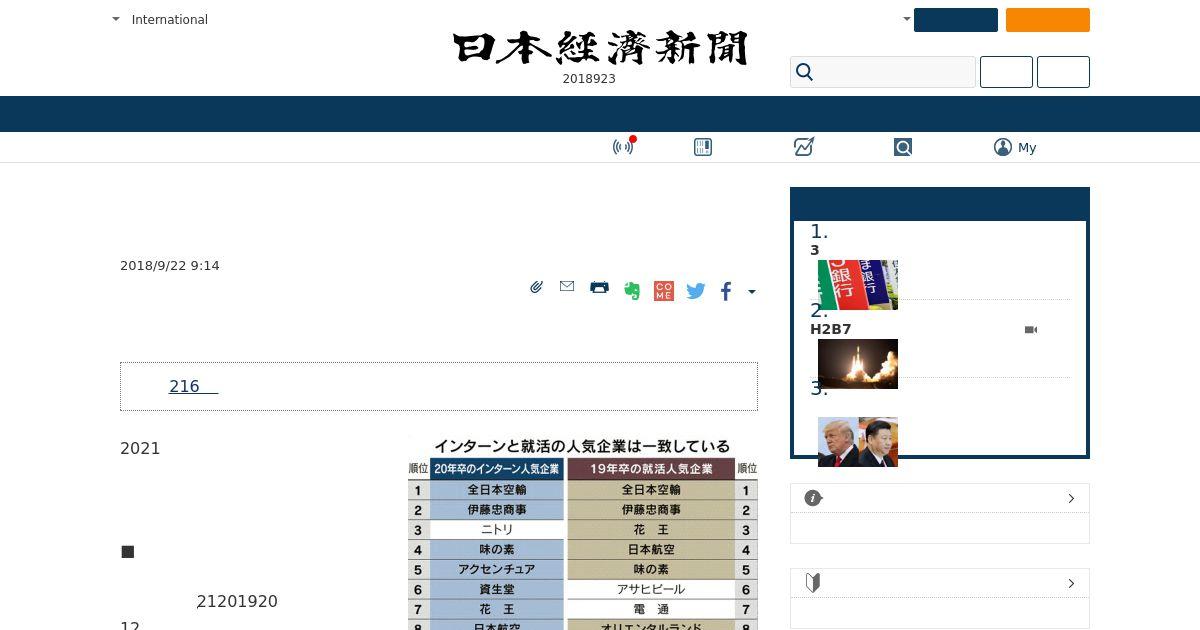
Task: Open the '216' article link
Action: point(193,386)
